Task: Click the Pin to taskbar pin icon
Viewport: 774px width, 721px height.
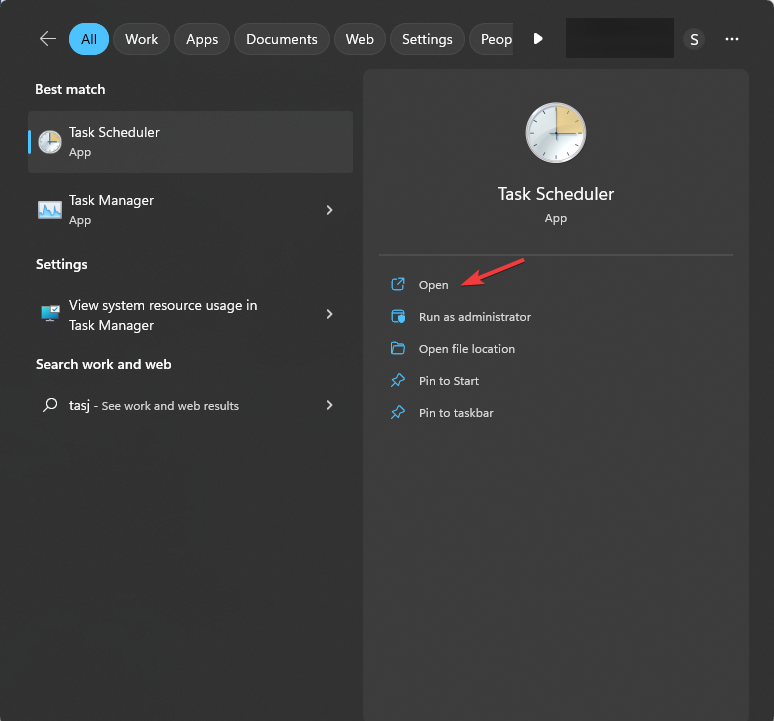Action: (398, 412)
